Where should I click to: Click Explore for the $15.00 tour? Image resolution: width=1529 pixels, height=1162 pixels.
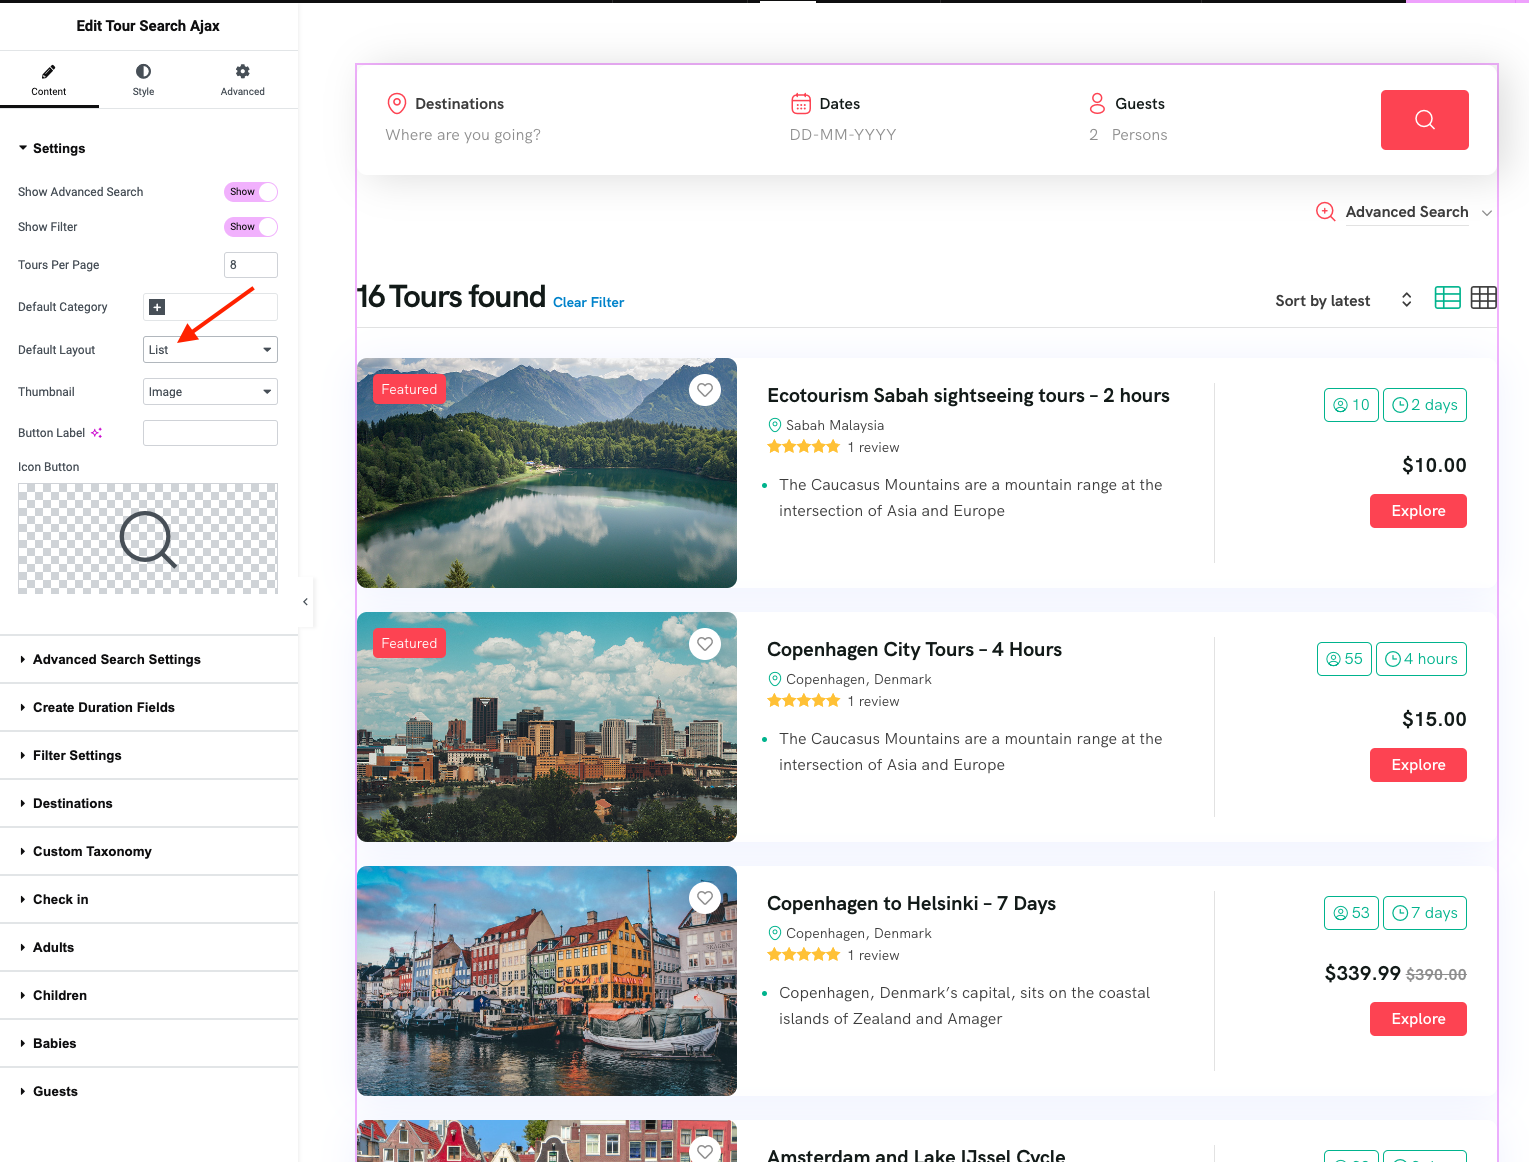click(x=1418, y=765)
